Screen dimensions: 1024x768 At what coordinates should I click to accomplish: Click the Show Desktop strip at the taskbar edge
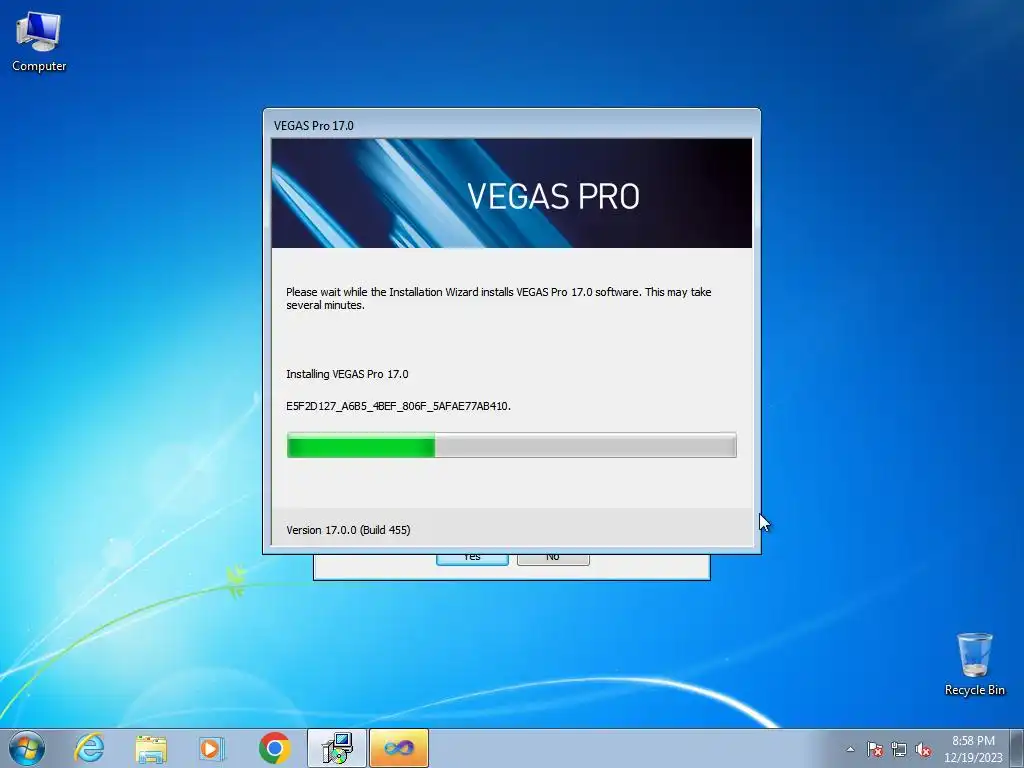click(x=1017, y=748)
